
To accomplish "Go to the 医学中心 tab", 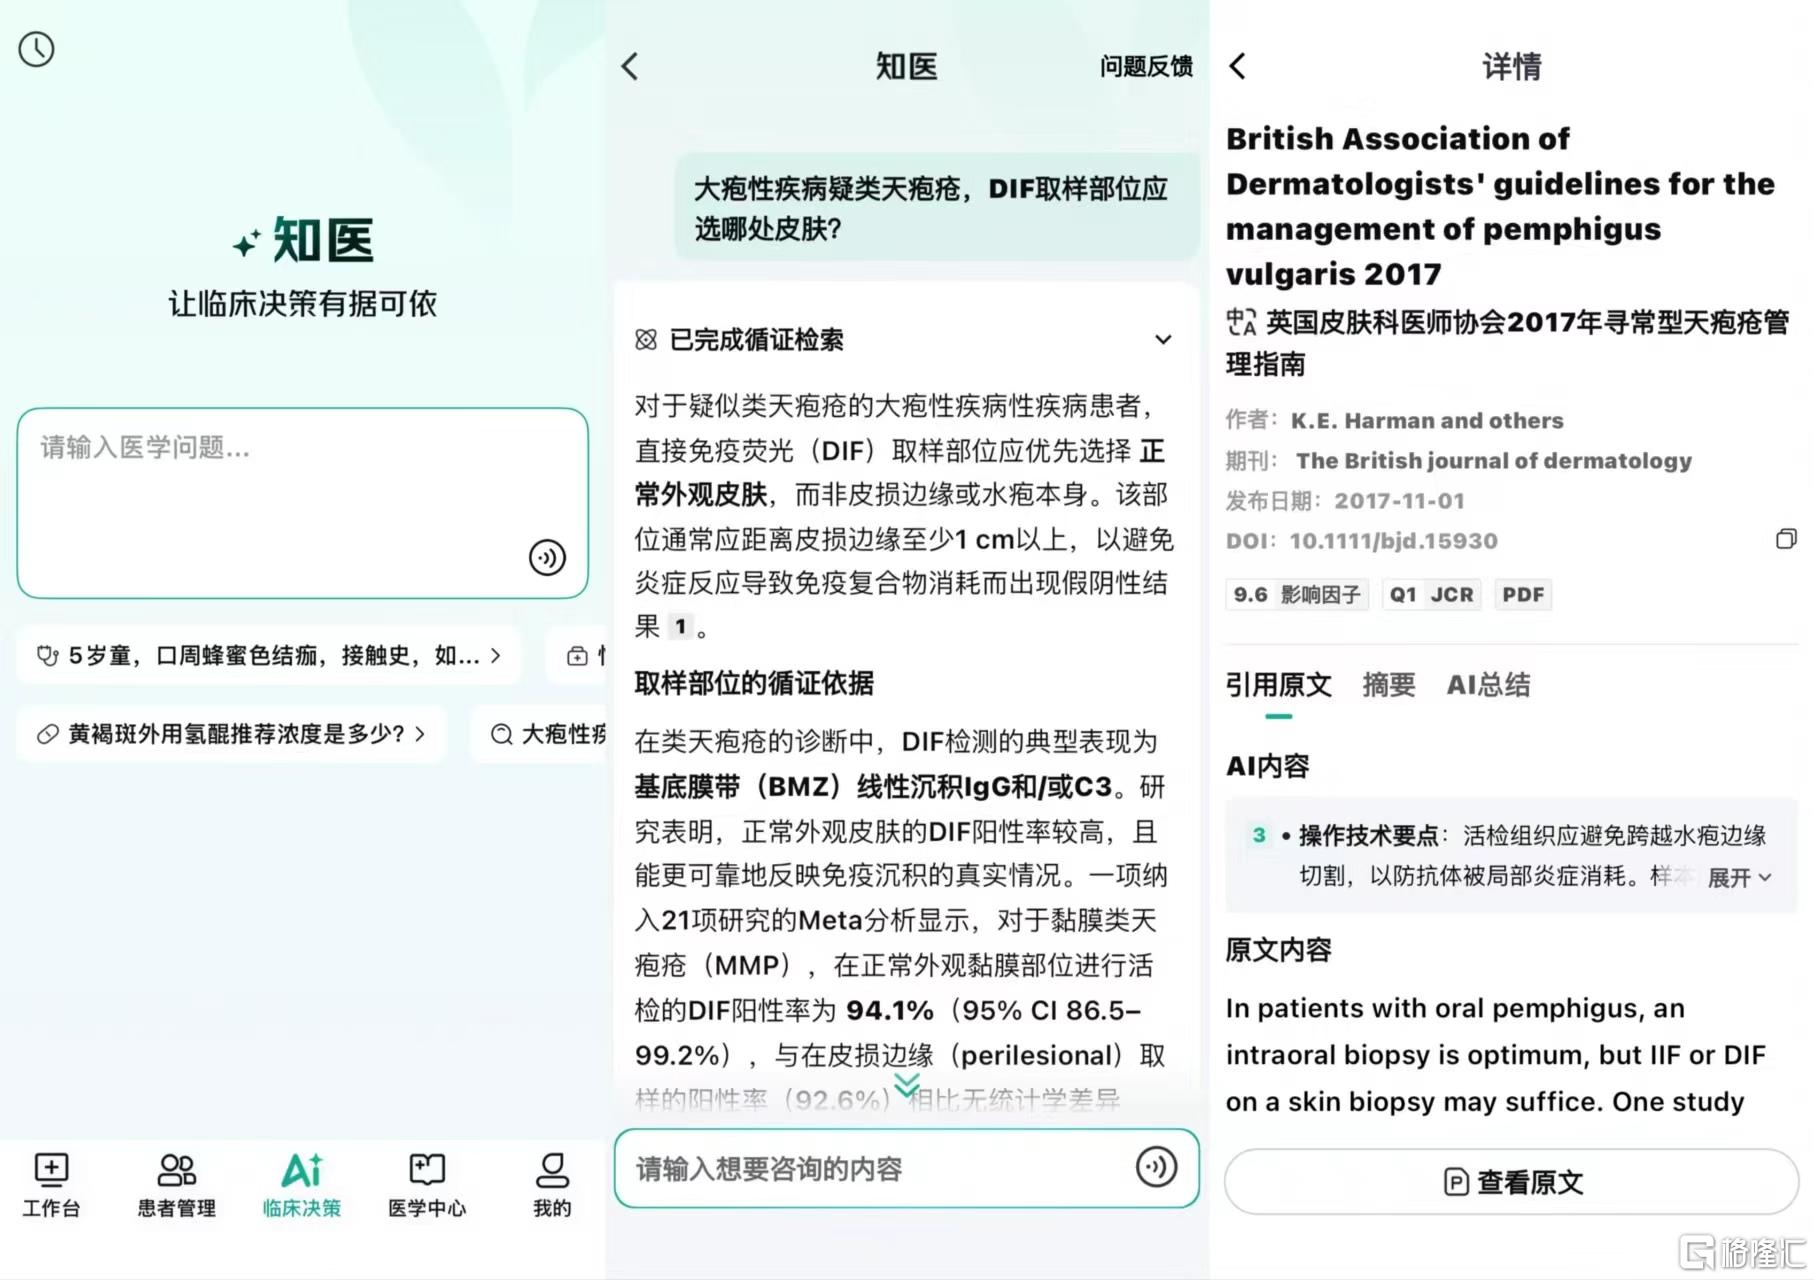I will 427,1185.
